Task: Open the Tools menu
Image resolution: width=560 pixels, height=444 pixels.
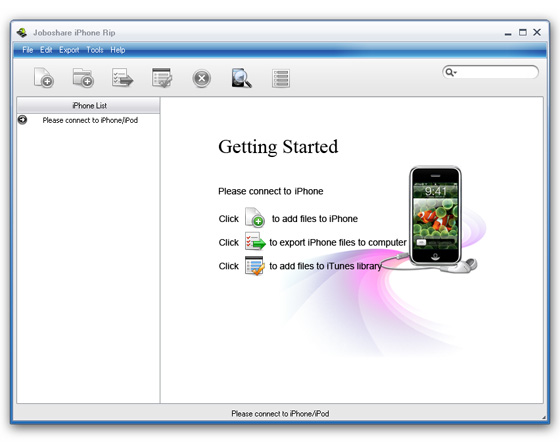Action: [95, 50]
